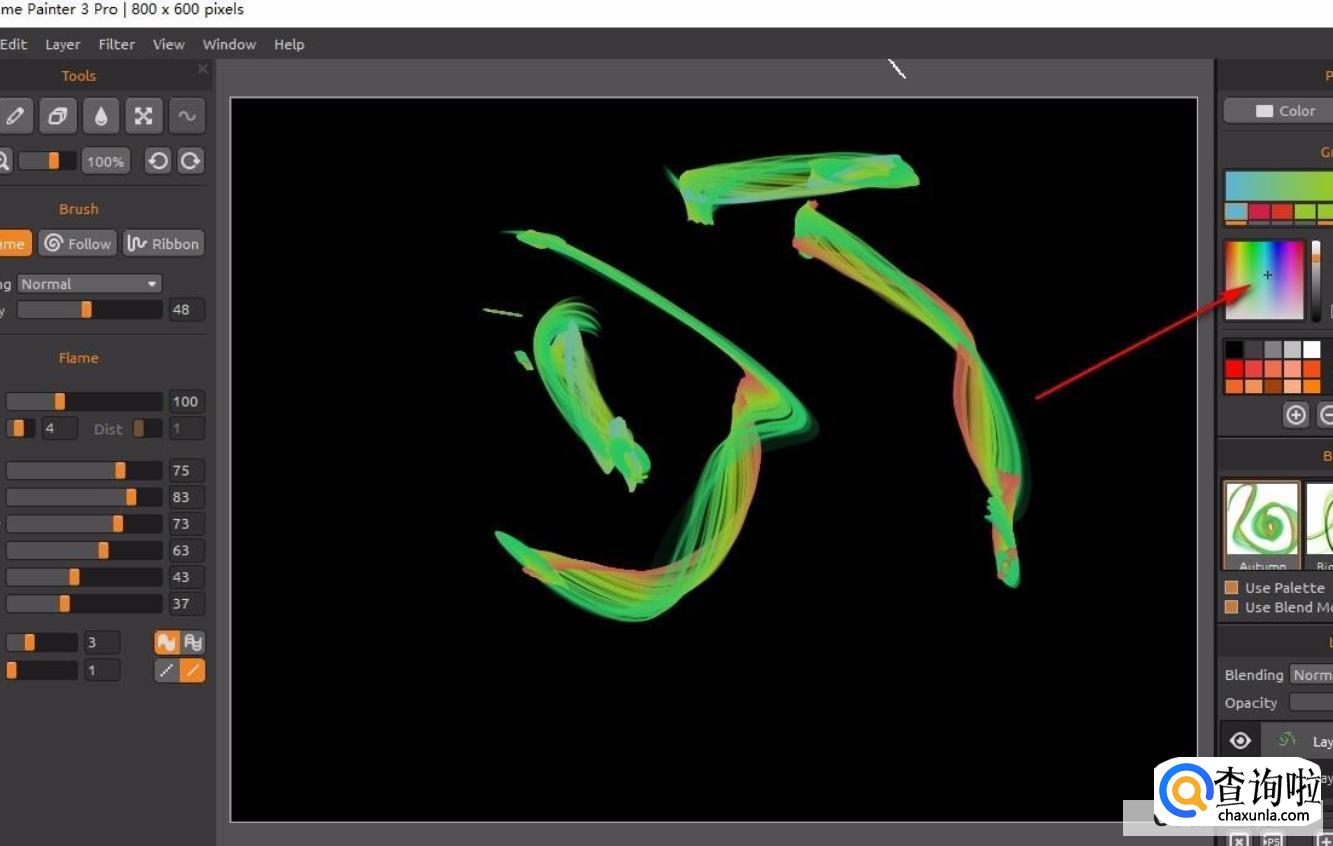Open the Layer menu

click(x=63, y=44)
